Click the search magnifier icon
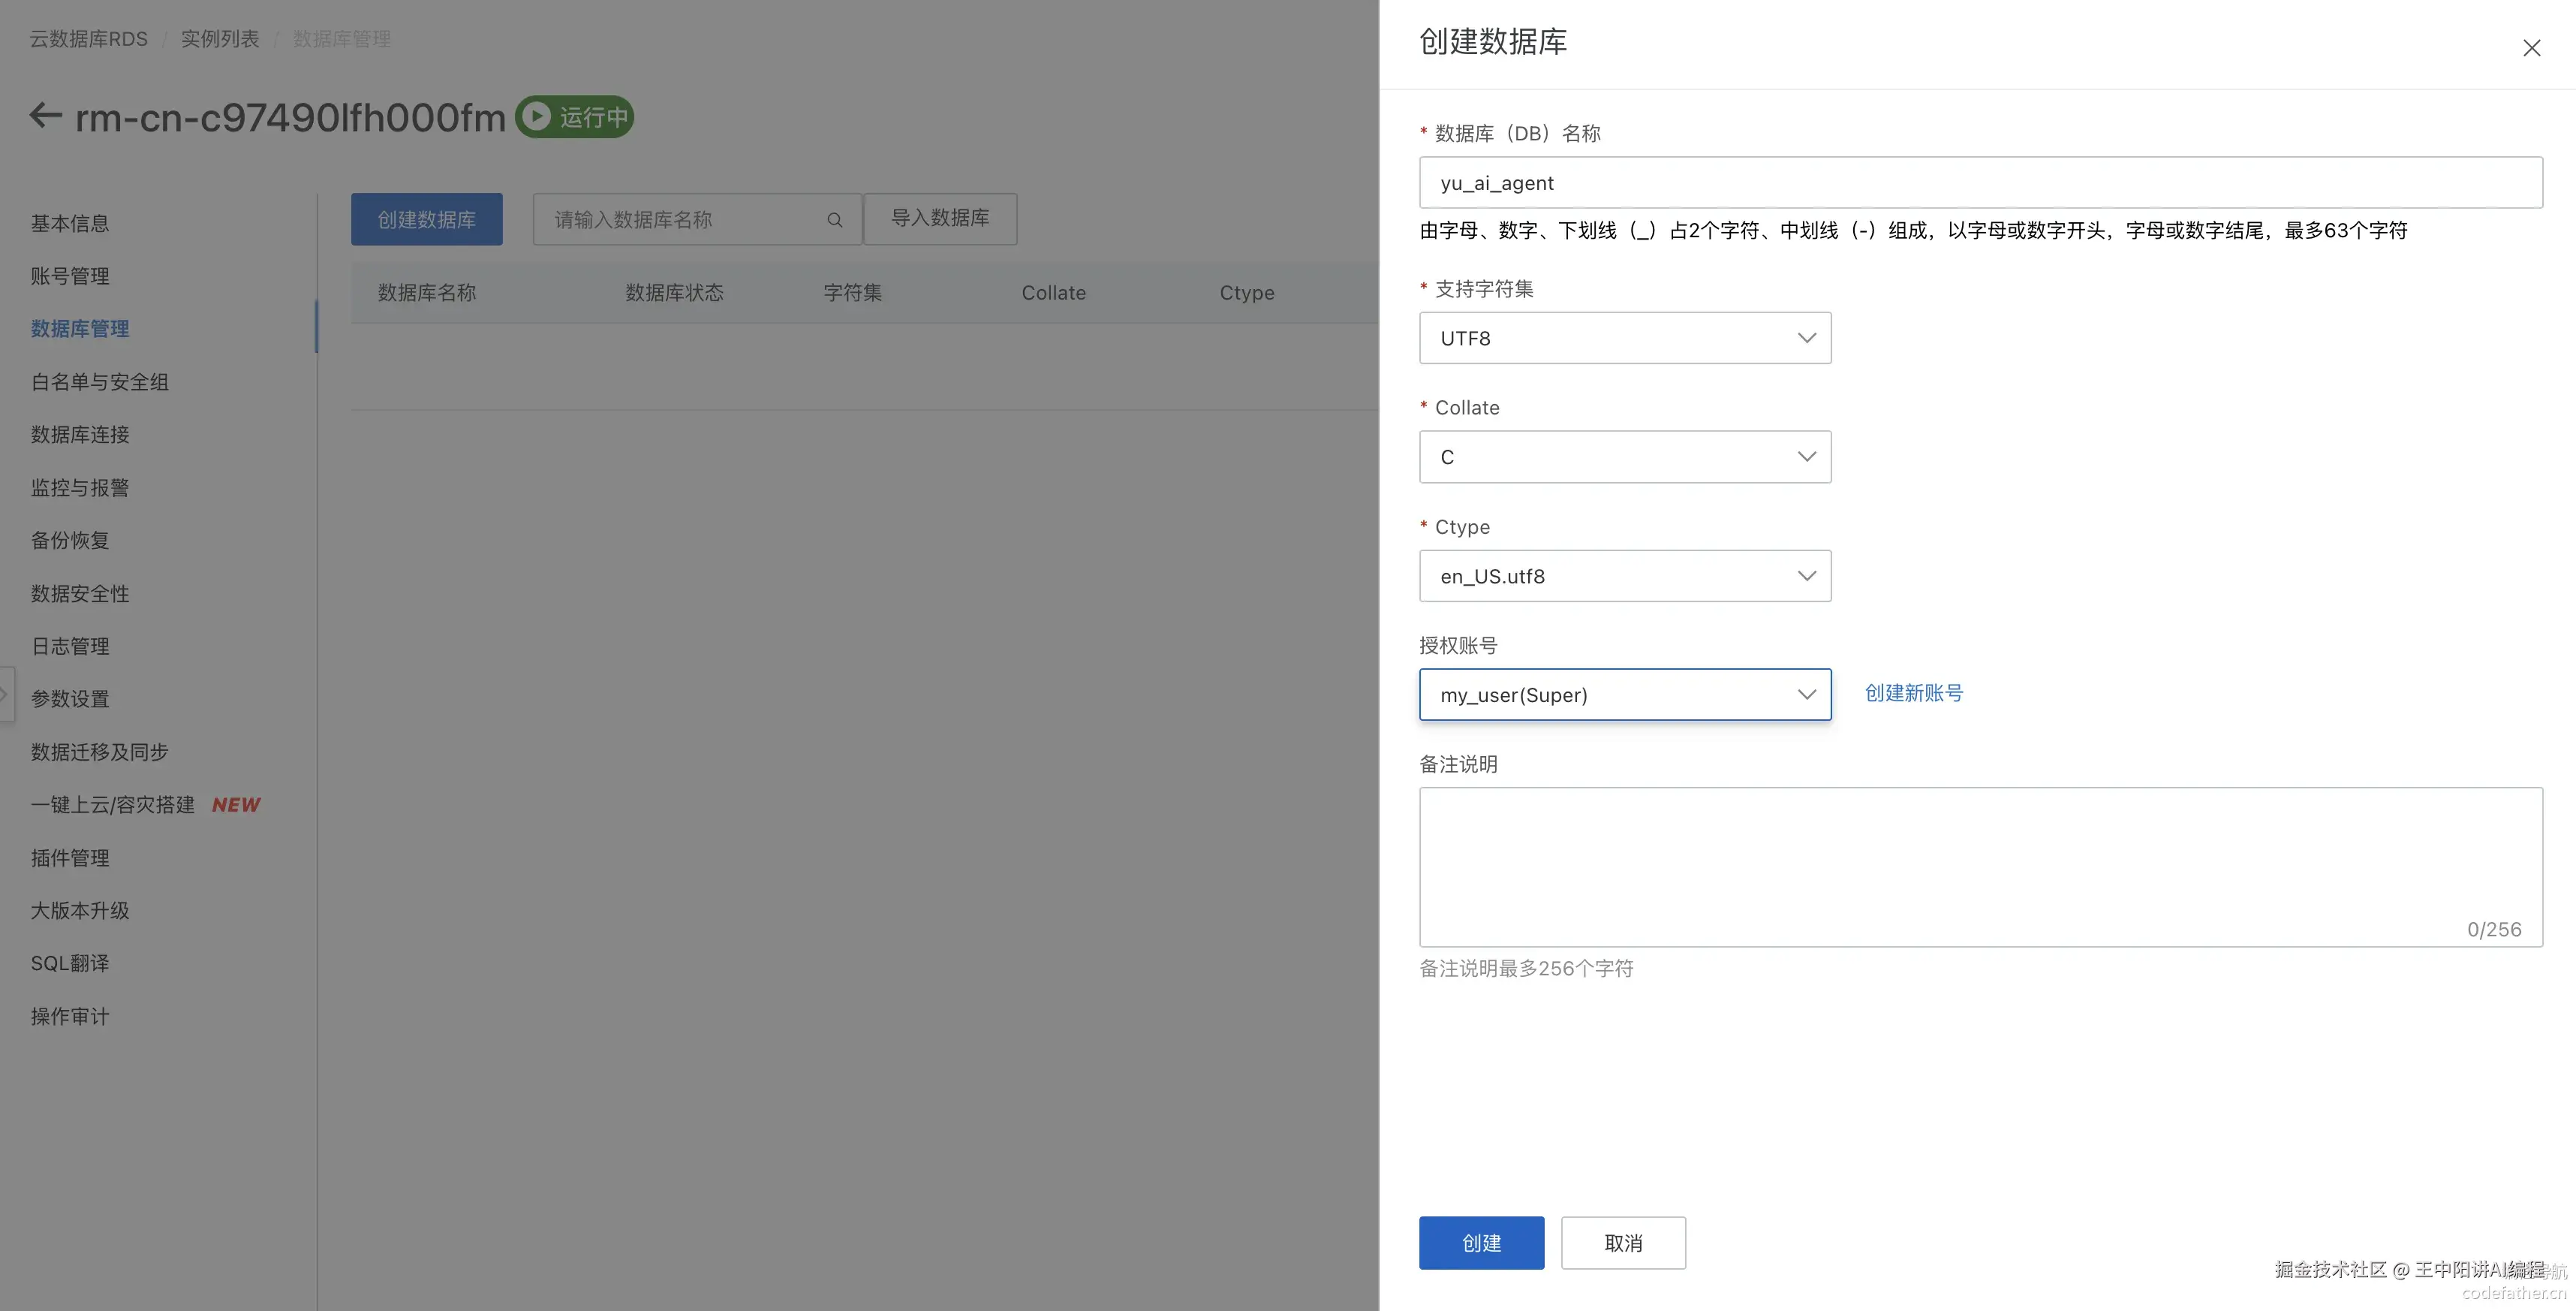This screenshot has height=1311, width=2576. pyautogui.click(x=834, y=220)
